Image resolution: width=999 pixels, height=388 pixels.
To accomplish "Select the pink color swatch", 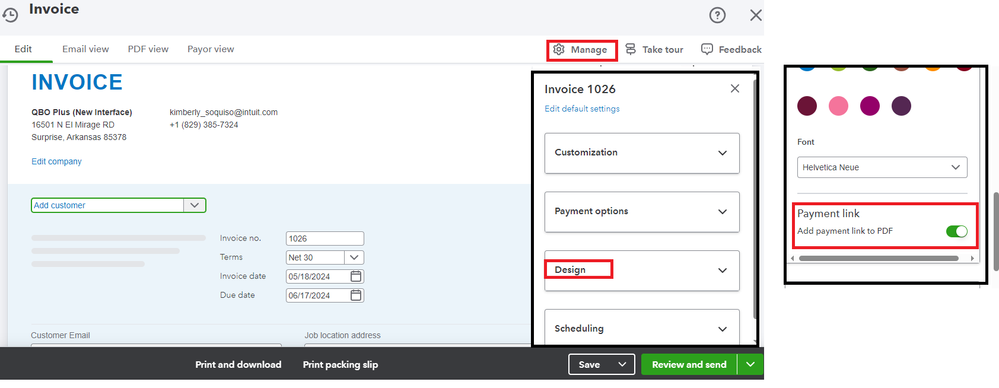I will point(838,106).
